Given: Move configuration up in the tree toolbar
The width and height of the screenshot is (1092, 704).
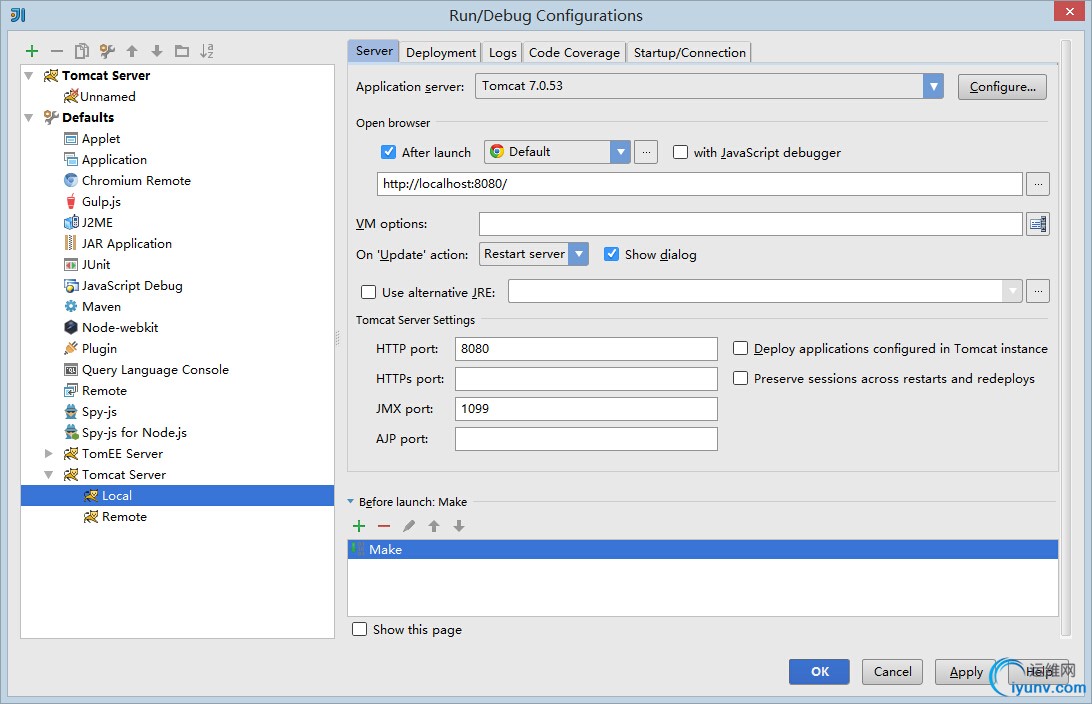Looking at the screenshot, I should (x=132, y=51).
